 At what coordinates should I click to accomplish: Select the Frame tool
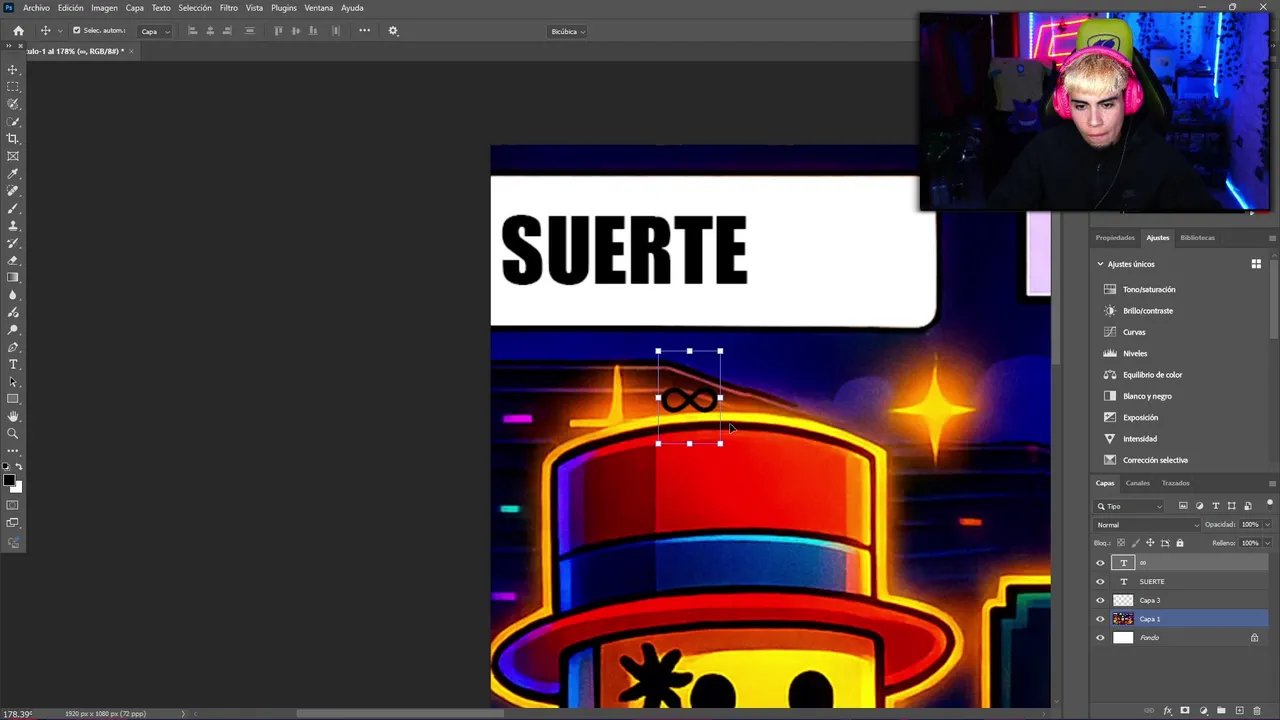click(13, 156)
